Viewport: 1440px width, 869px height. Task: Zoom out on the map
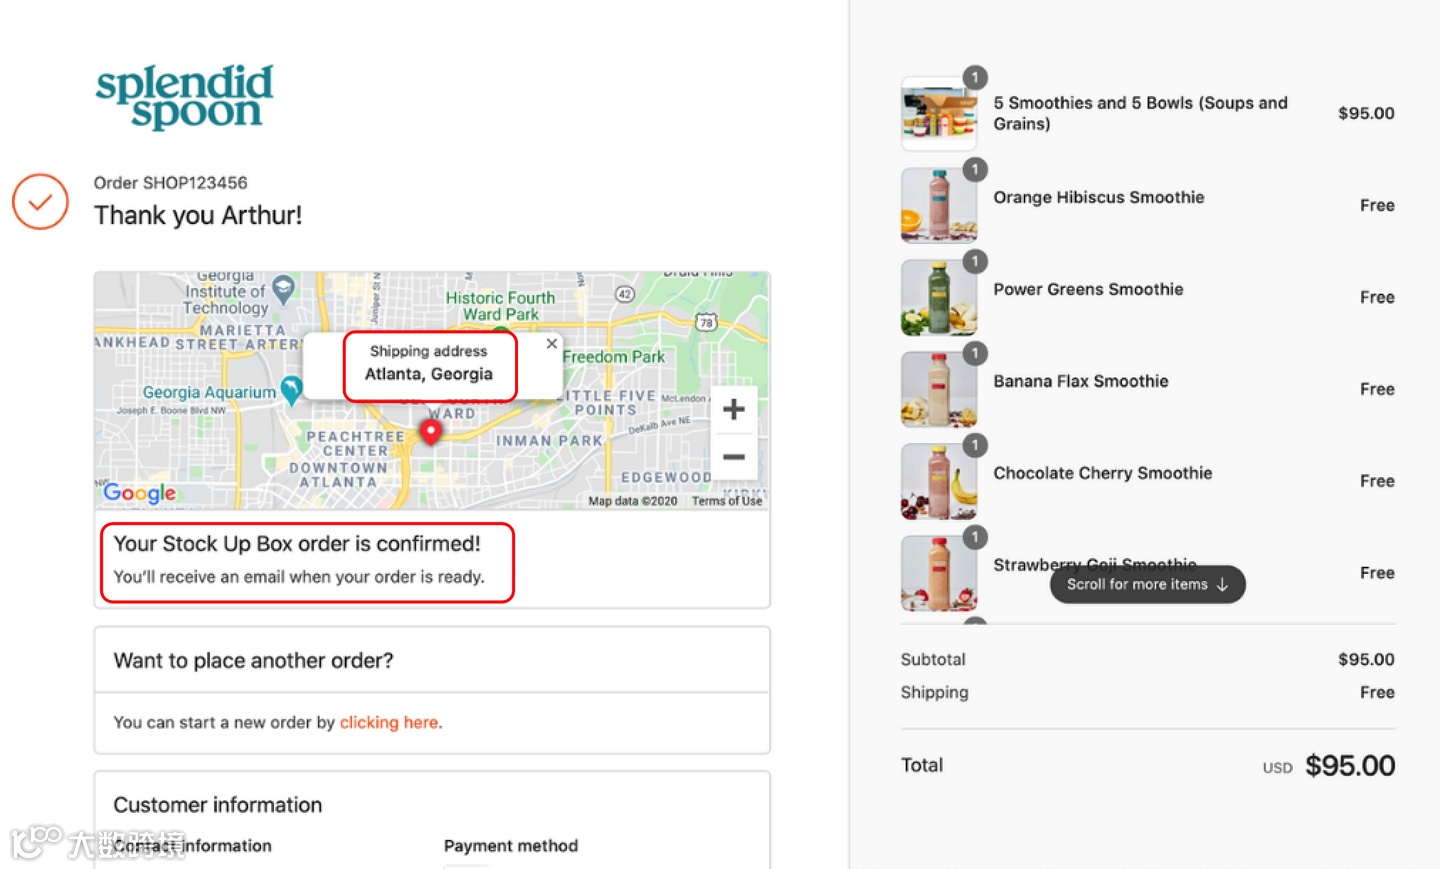pyautogui.click(x=733, y=457)
